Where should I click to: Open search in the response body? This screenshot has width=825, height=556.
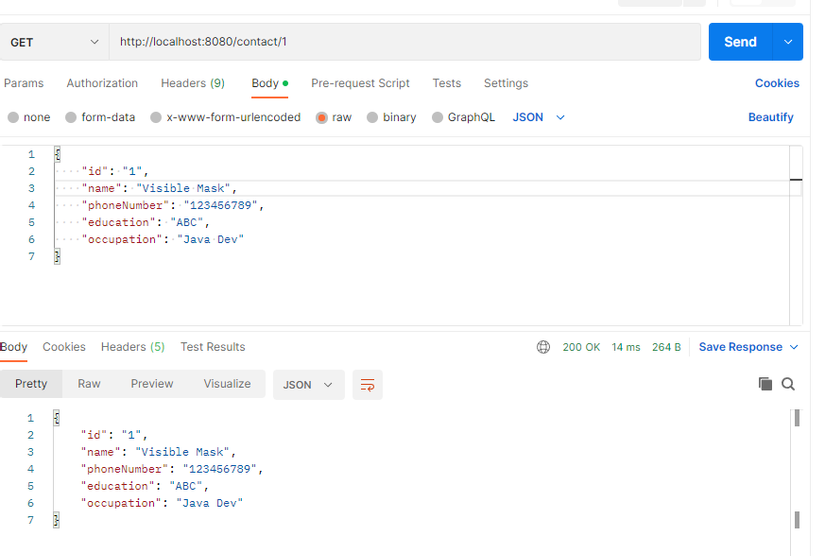tap(788, 384)
